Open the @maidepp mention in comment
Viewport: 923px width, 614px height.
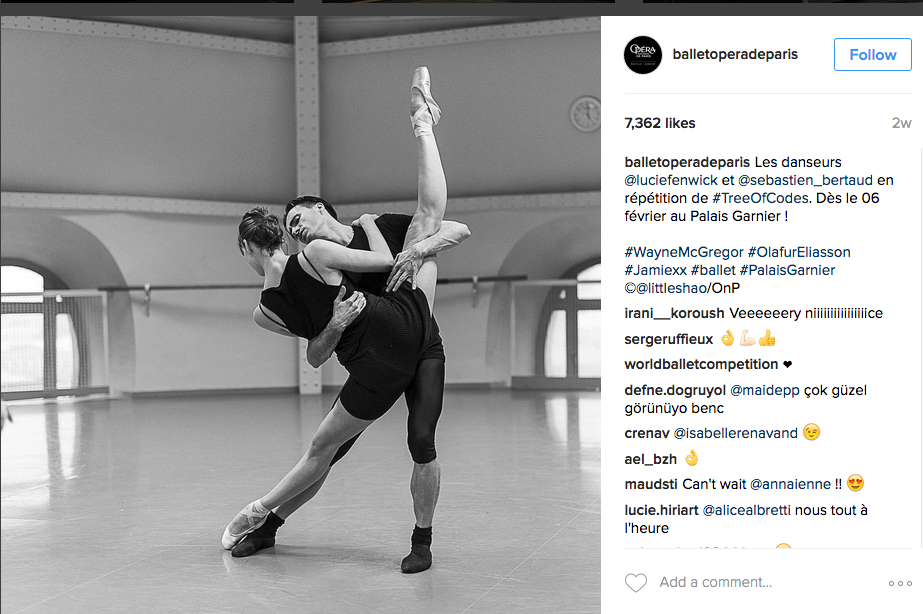click(x=765, y=390)
